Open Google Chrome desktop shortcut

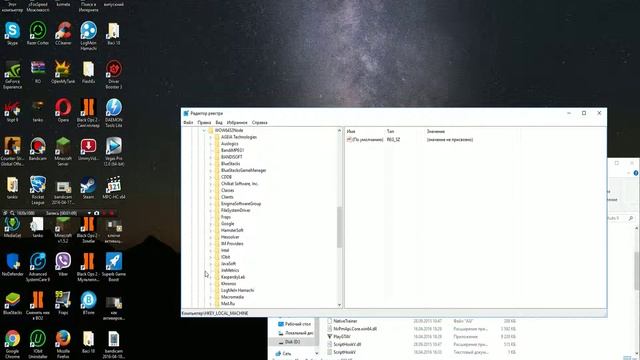point(12,344)
